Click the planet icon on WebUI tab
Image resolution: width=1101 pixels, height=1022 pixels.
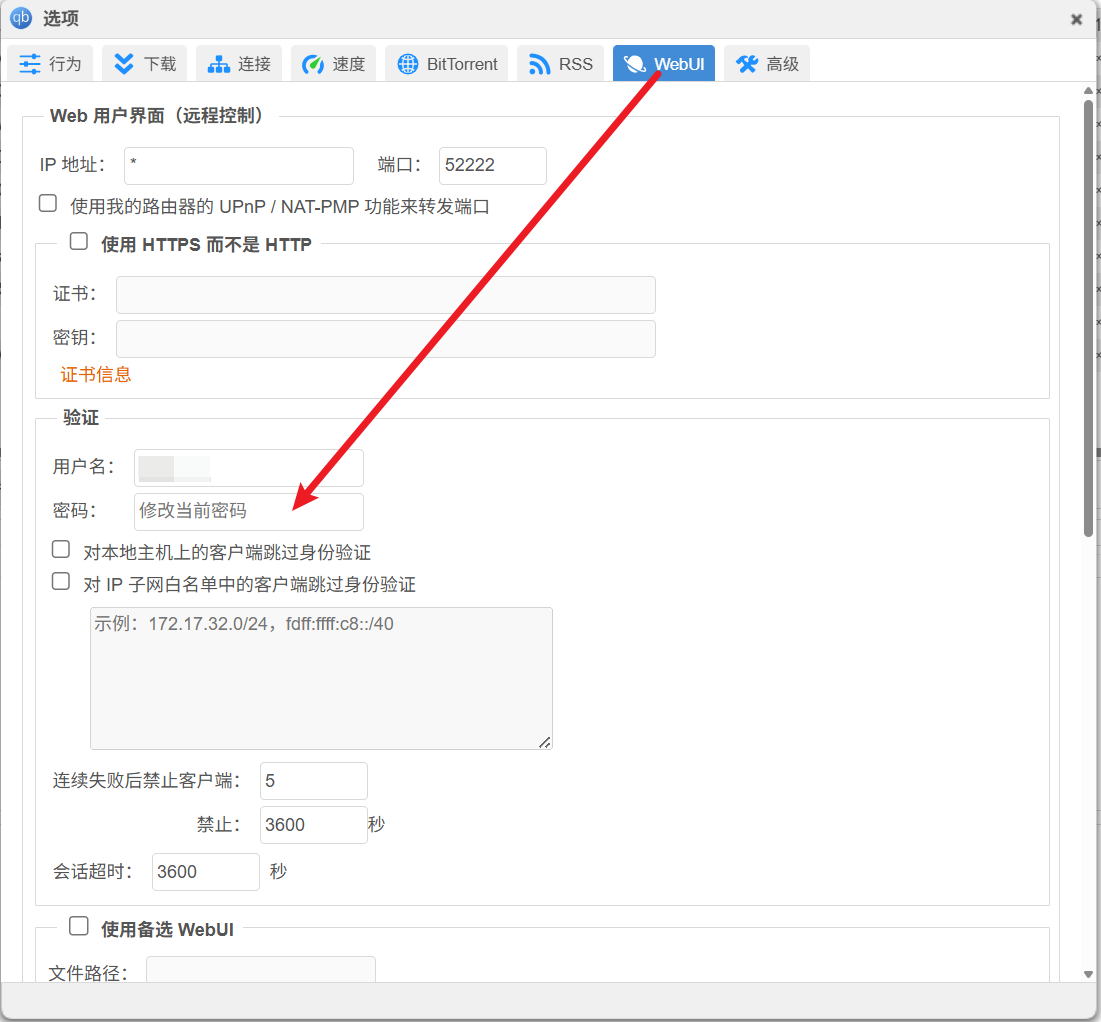click(x=634, y=64)
